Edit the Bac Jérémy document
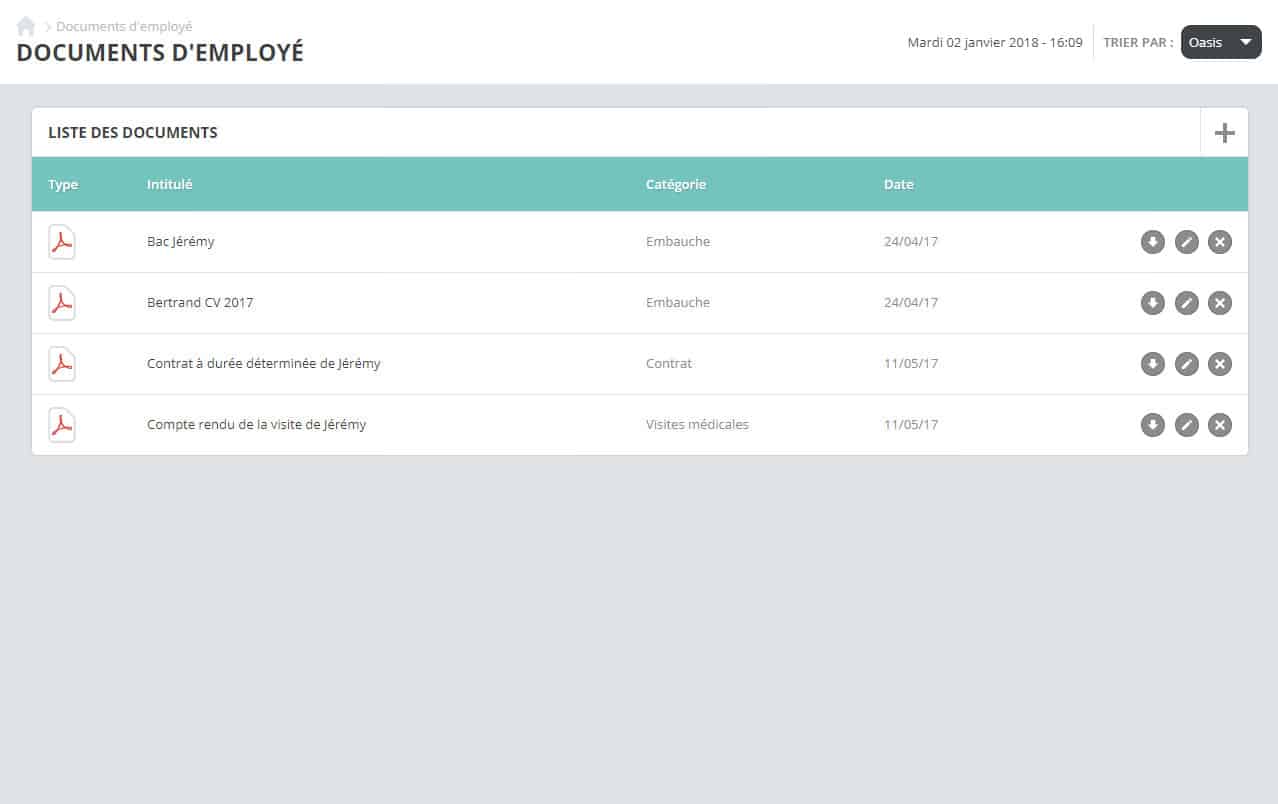 point(1186,242)
